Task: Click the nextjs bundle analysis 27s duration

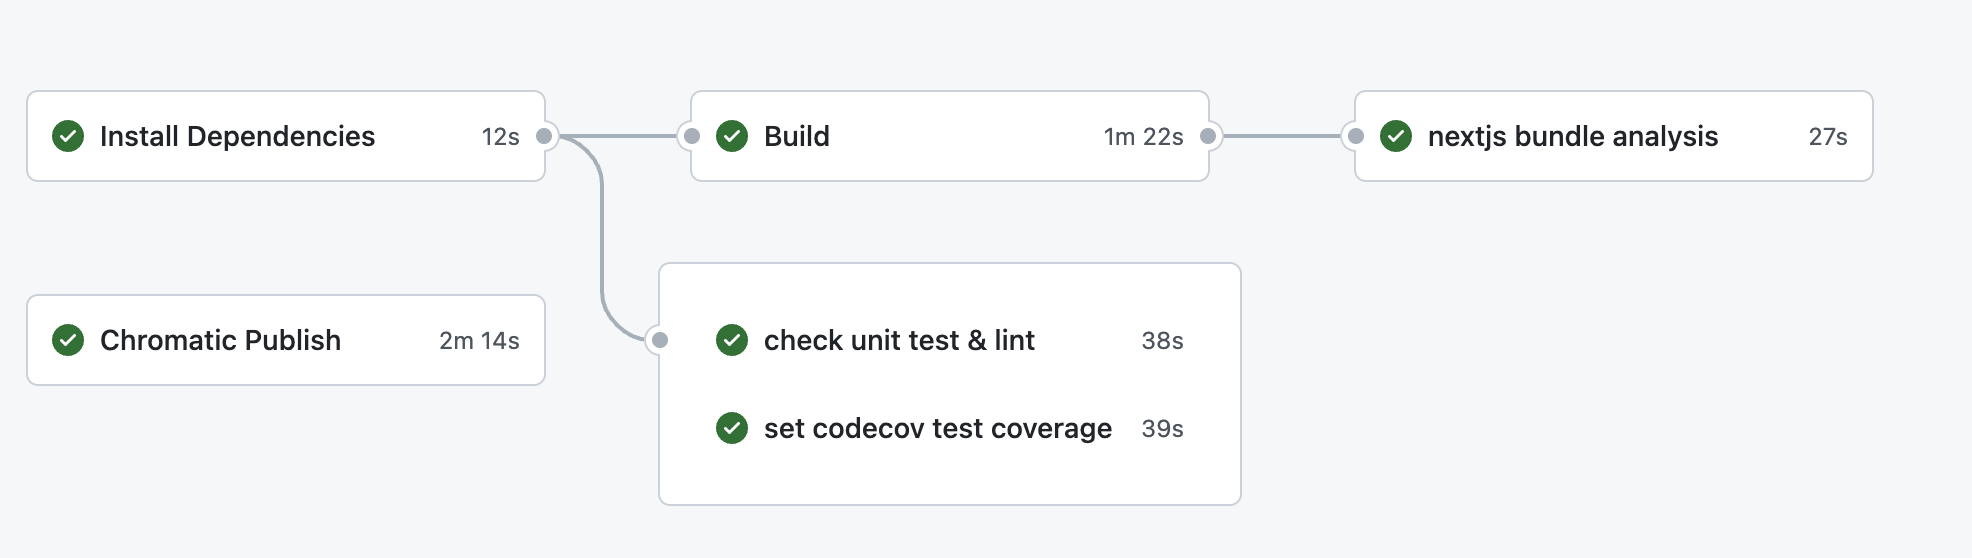Action: [1828, 137]
